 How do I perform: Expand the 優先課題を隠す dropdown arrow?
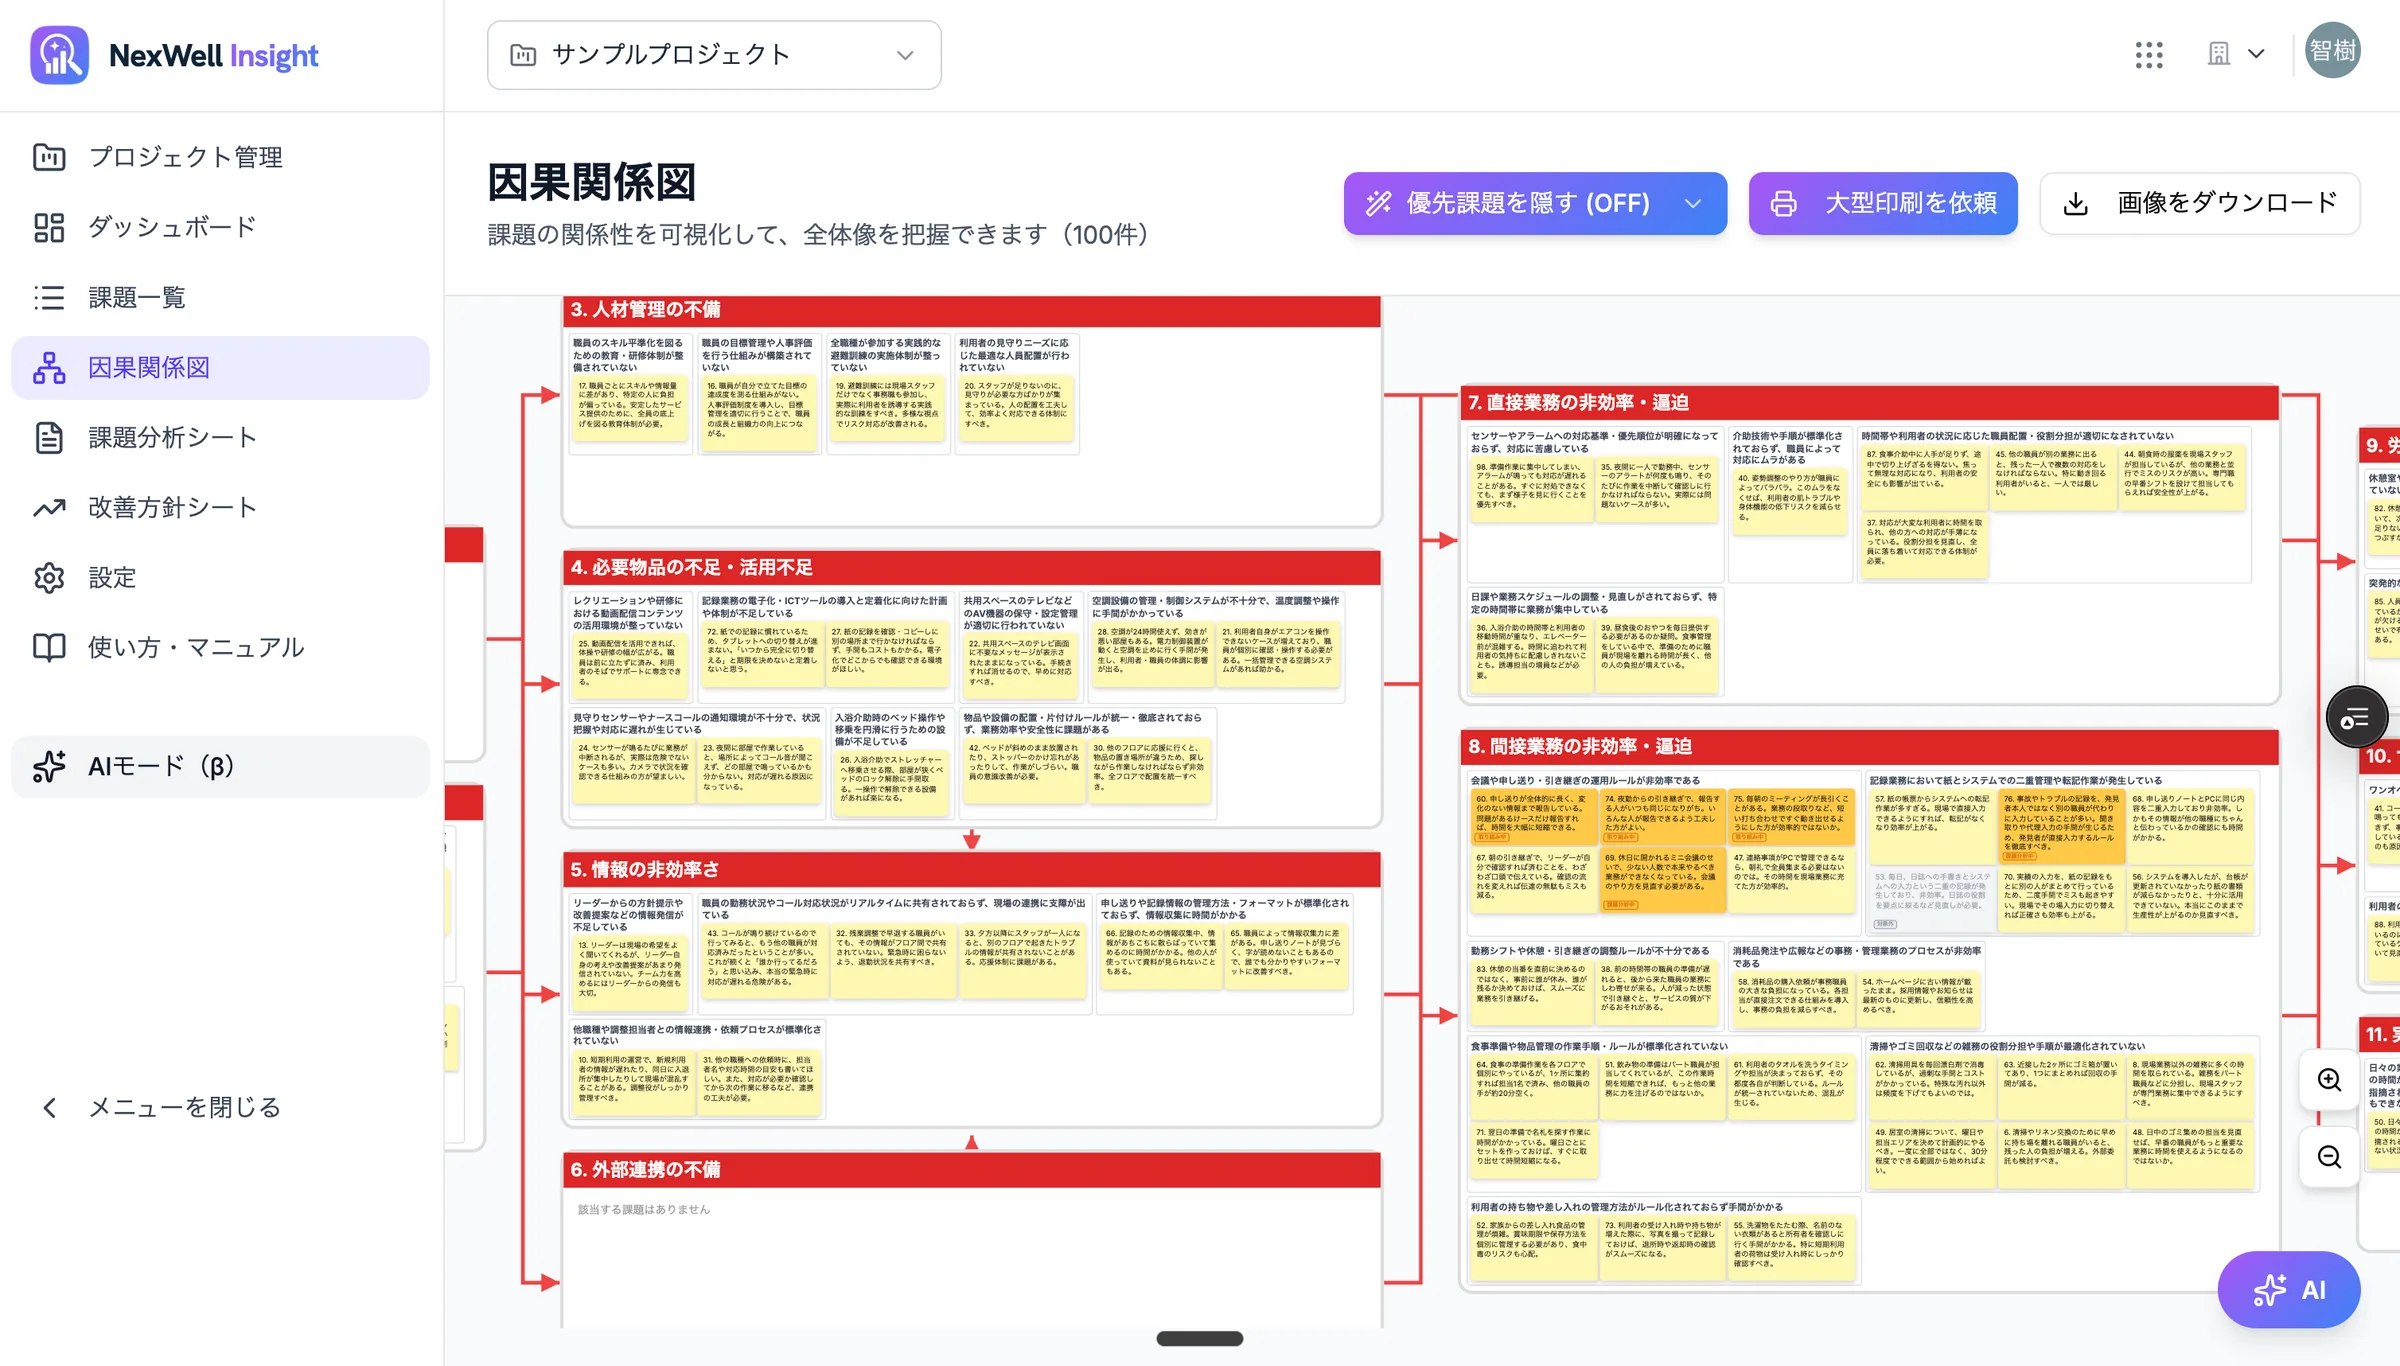[x=1693, y=203]
